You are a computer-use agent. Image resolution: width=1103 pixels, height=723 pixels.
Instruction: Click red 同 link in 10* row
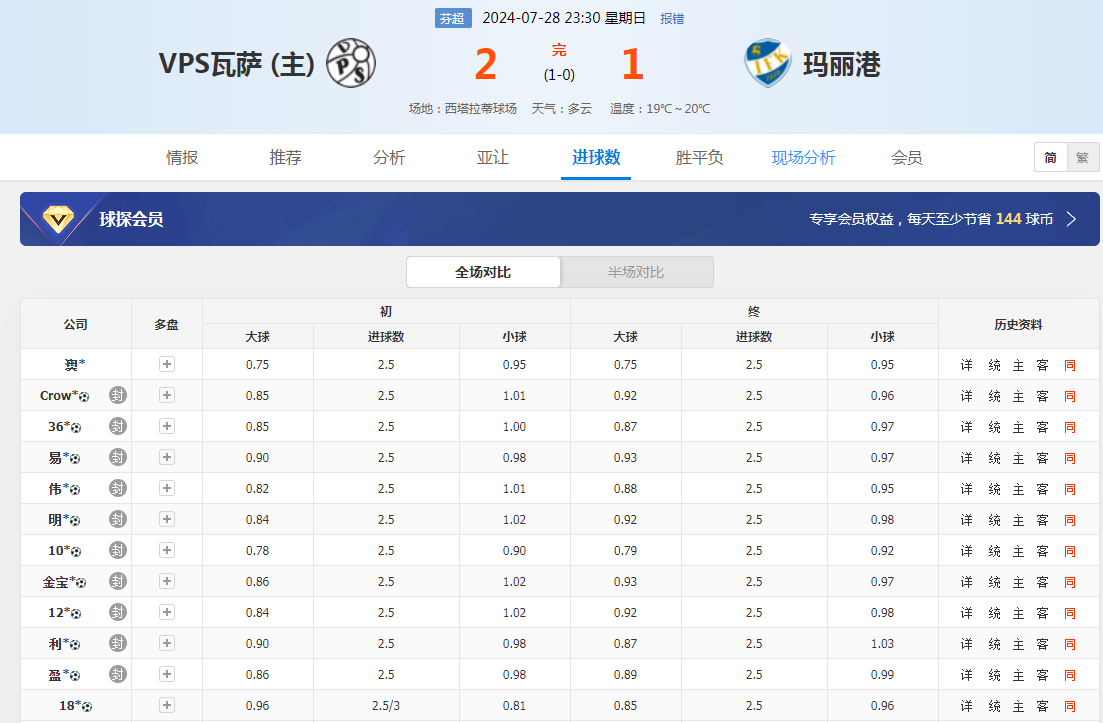[1069, 551]
